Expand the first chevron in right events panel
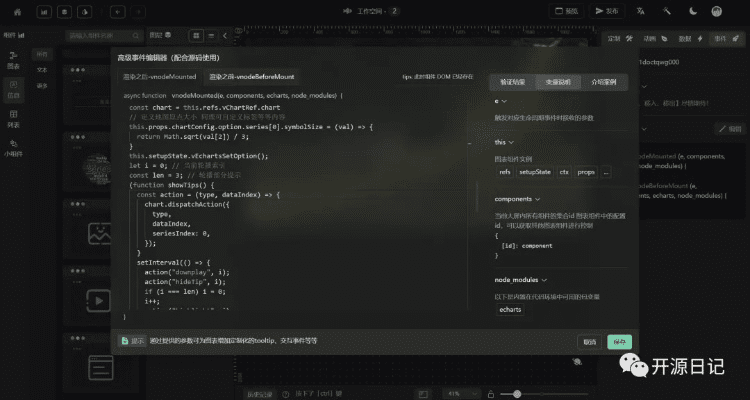The height and width of the screenshot is (400, 750). point(644,87)
